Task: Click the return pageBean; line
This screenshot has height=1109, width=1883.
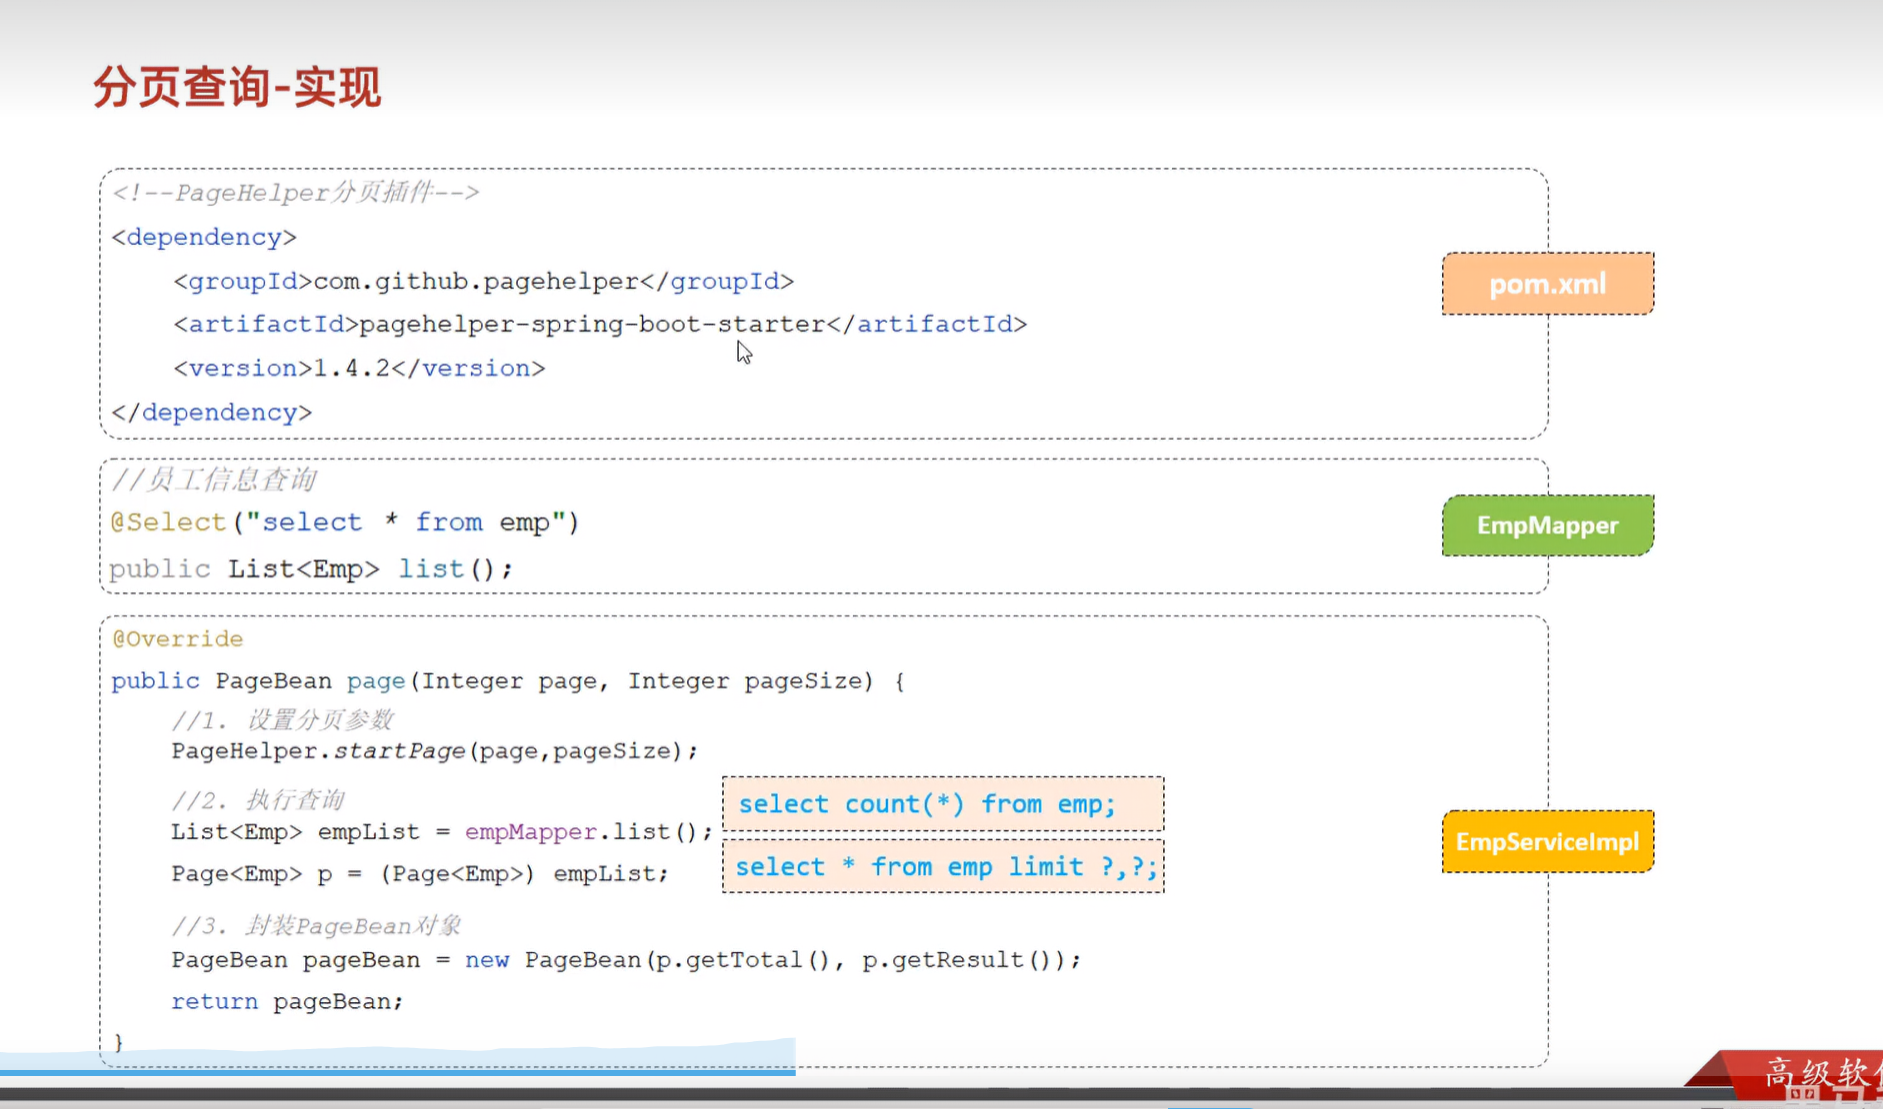Action: click(287, 1002)
